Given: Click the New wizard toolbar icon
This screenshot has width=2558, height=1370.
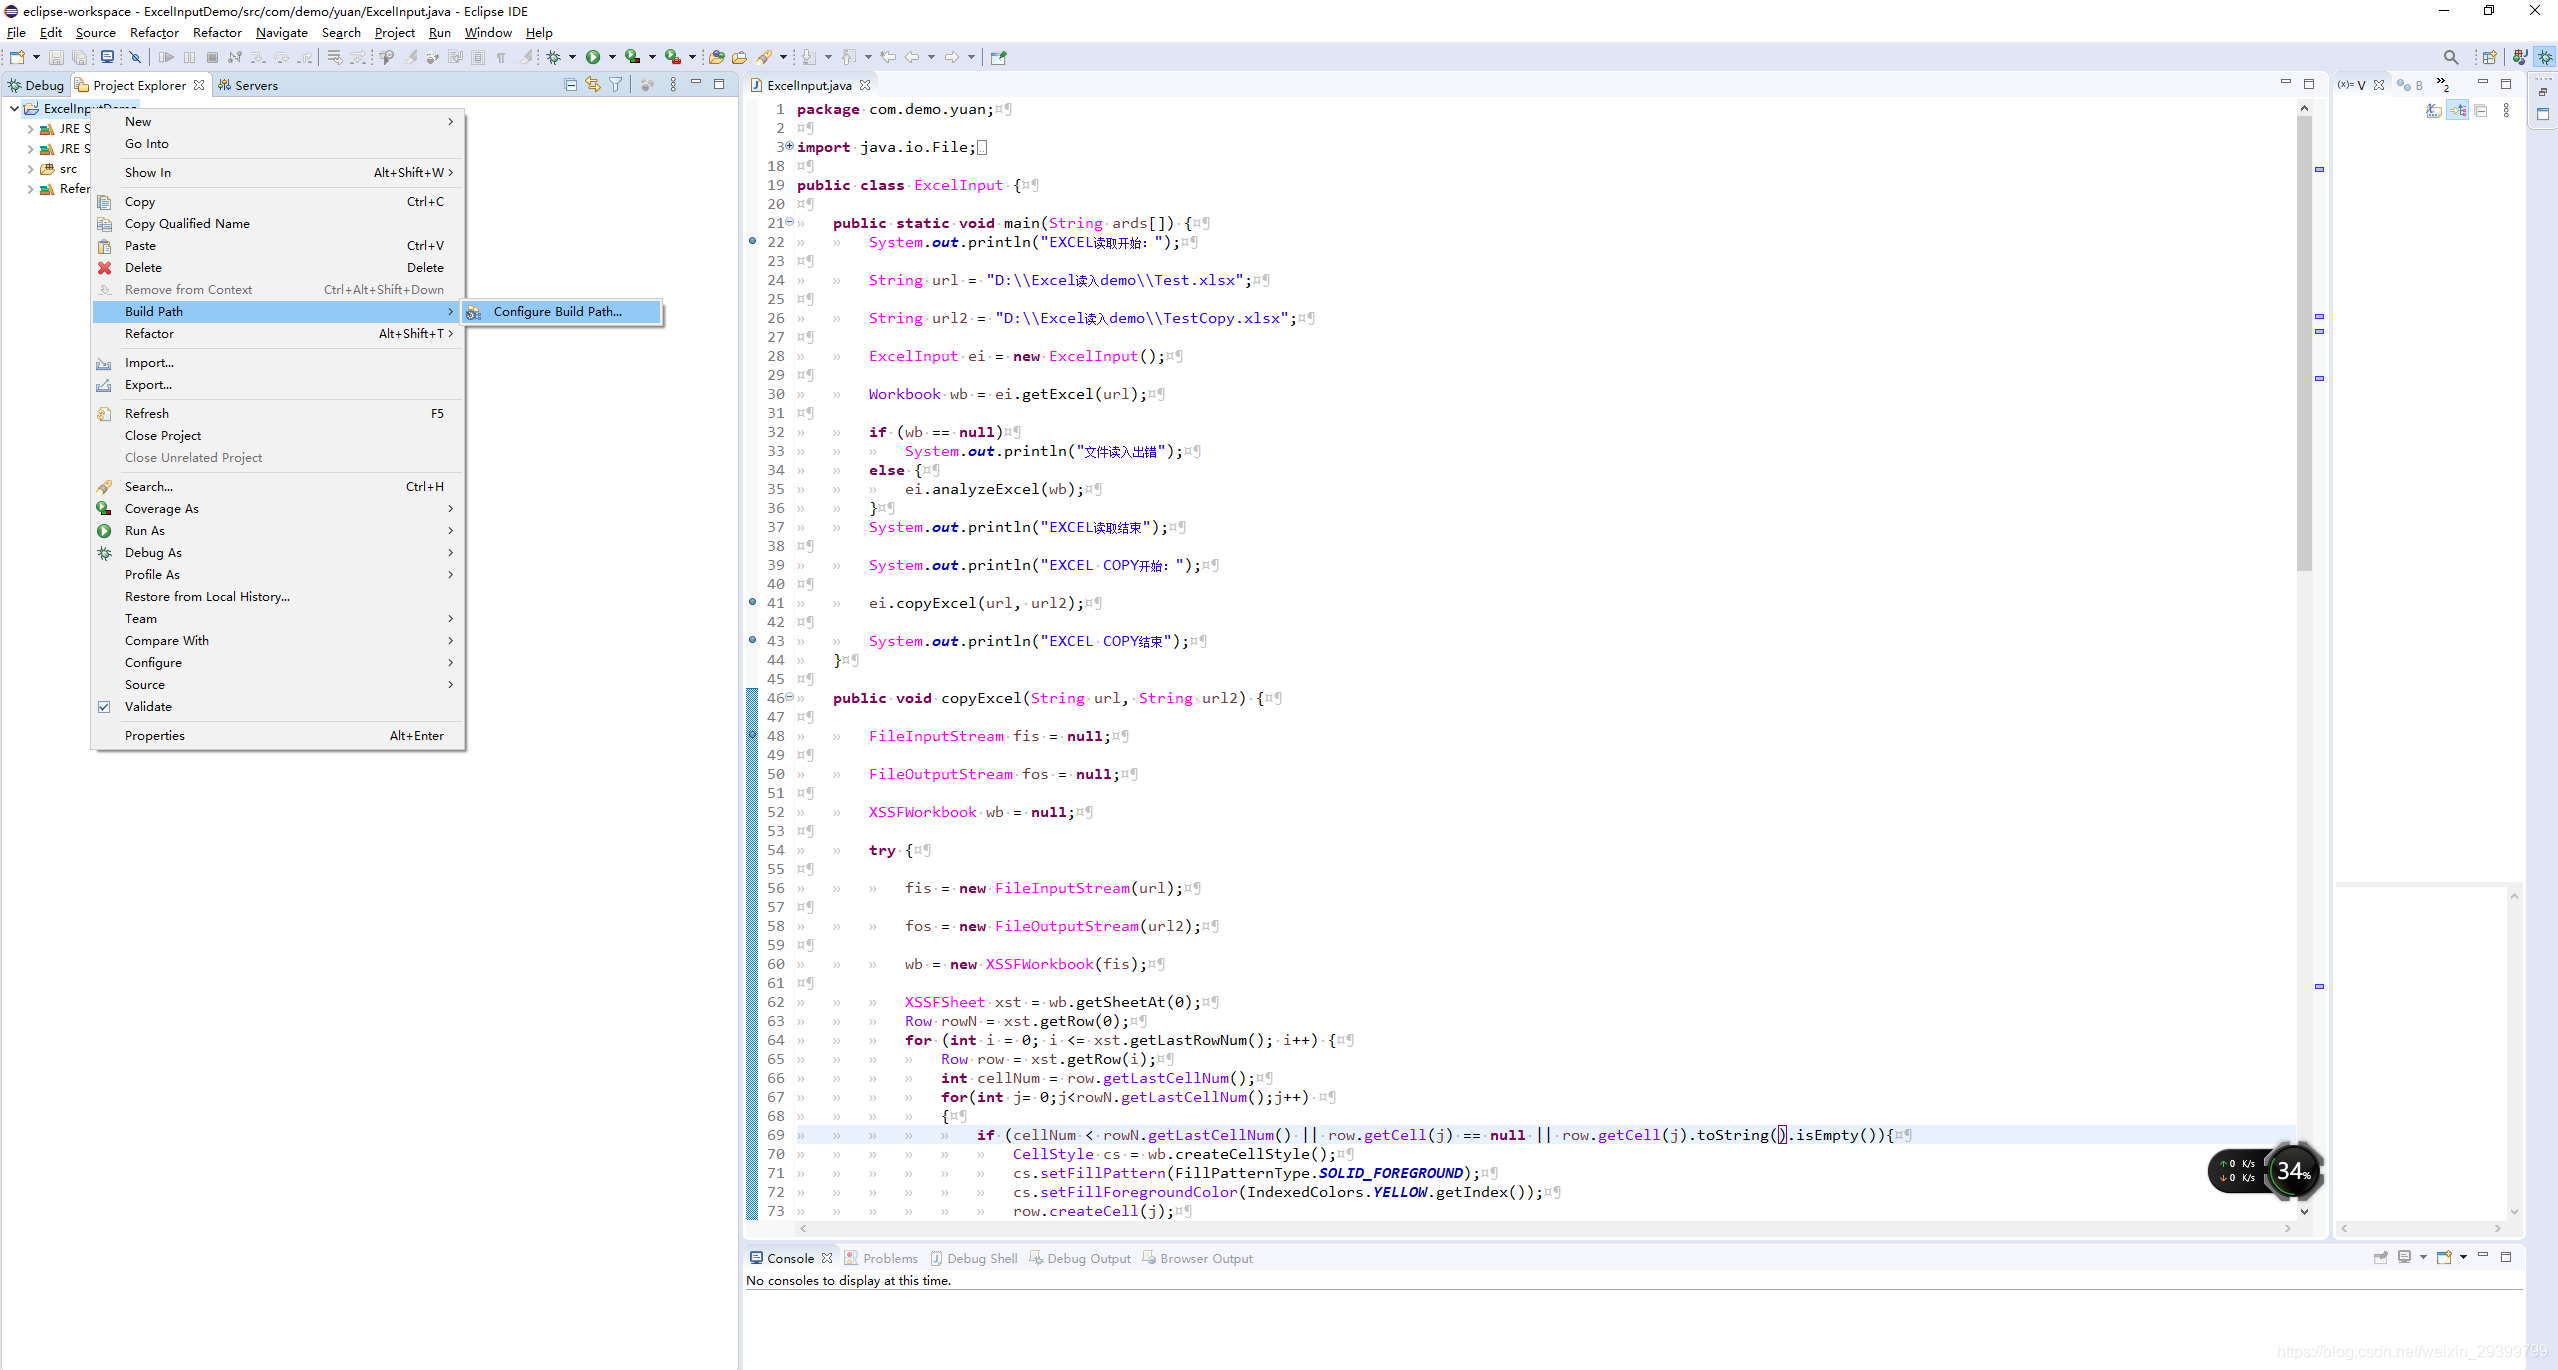Looking at the screenshot, I should [17, 57].
